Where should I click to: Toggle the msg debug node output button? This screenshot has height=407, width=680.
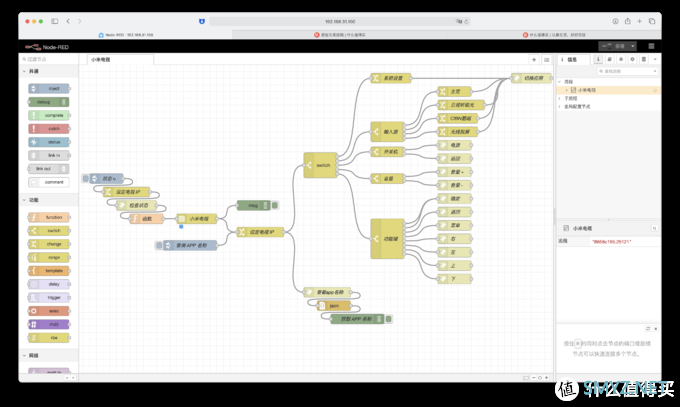coord(275,206)
